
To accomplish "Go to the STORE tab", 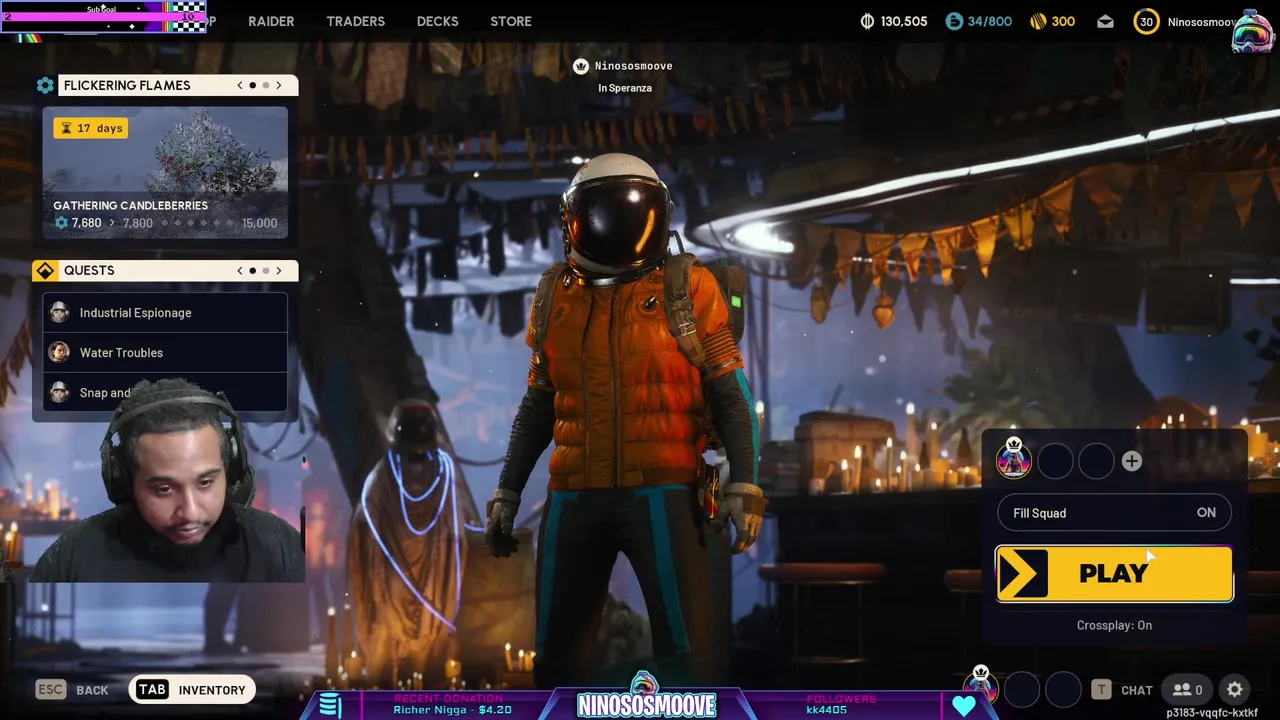I will tap(511, 21).
